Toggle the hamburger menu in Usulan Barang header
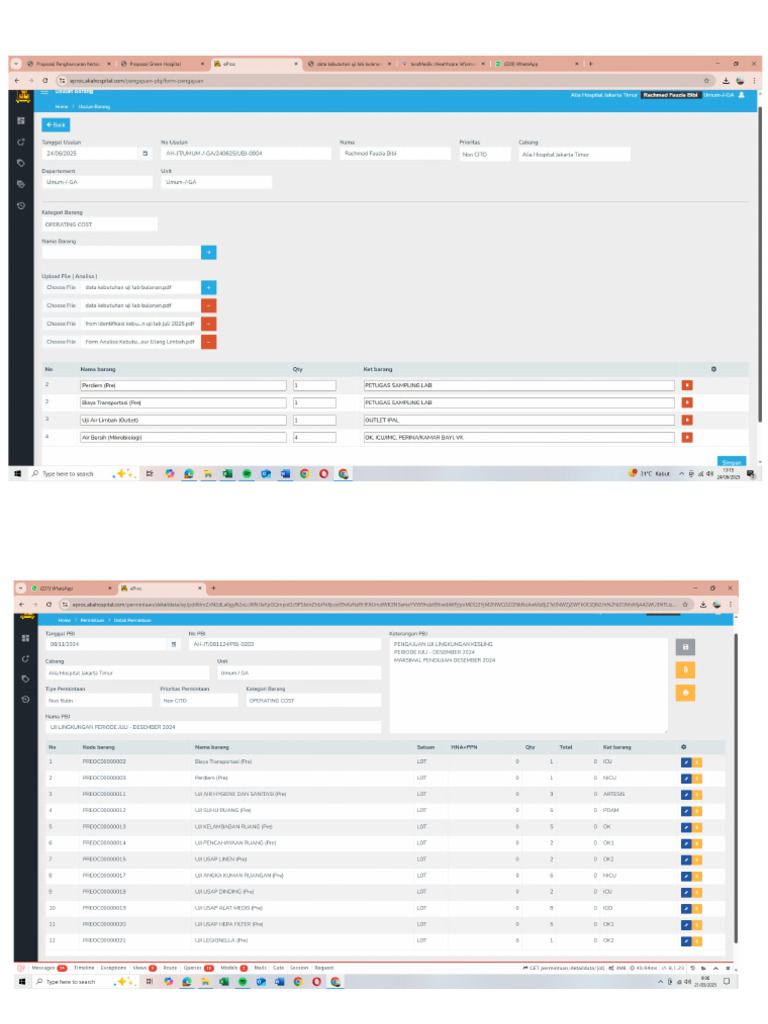Image resolution: width=768 pixels, height=1024 pixels. (44, 92)
